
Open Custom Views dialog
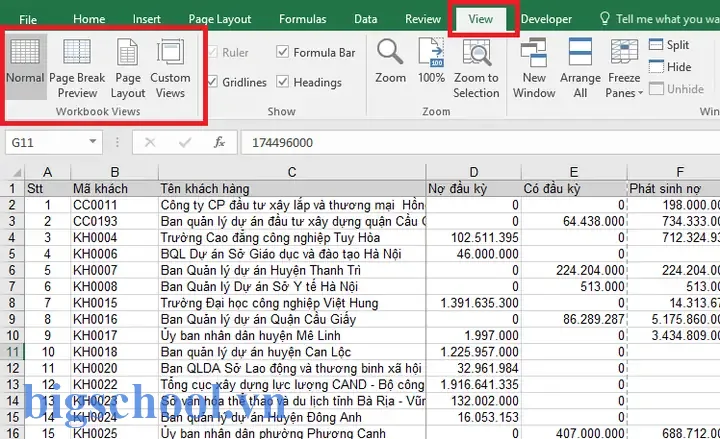(x=170, y=68)
